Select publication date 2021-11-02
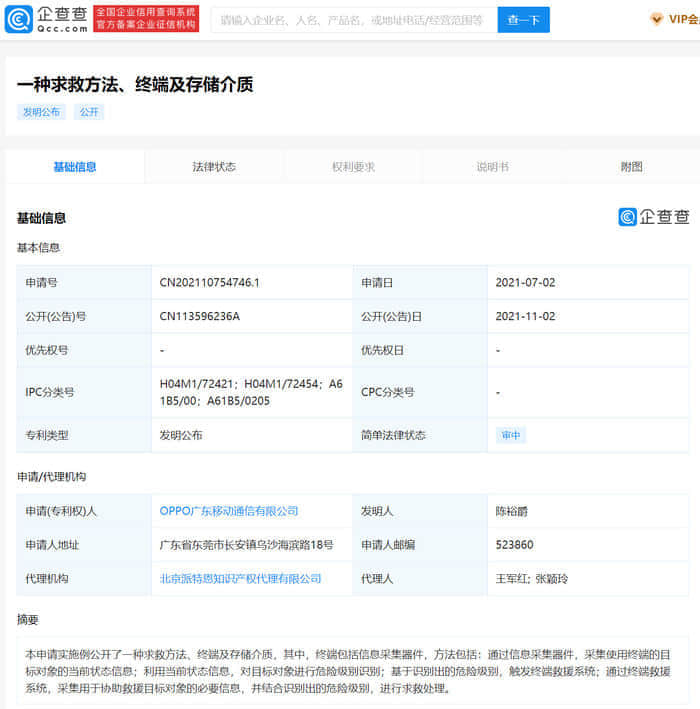 pyautogui.click(x=525, y=316)
